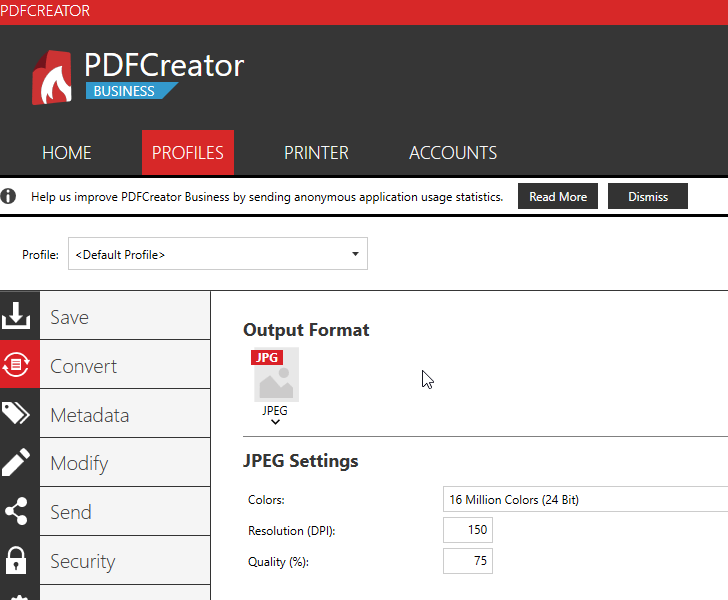Click the Send share icon
This screenshot has height=600, width=728.
pyautogui.click(x=16, y=511)
